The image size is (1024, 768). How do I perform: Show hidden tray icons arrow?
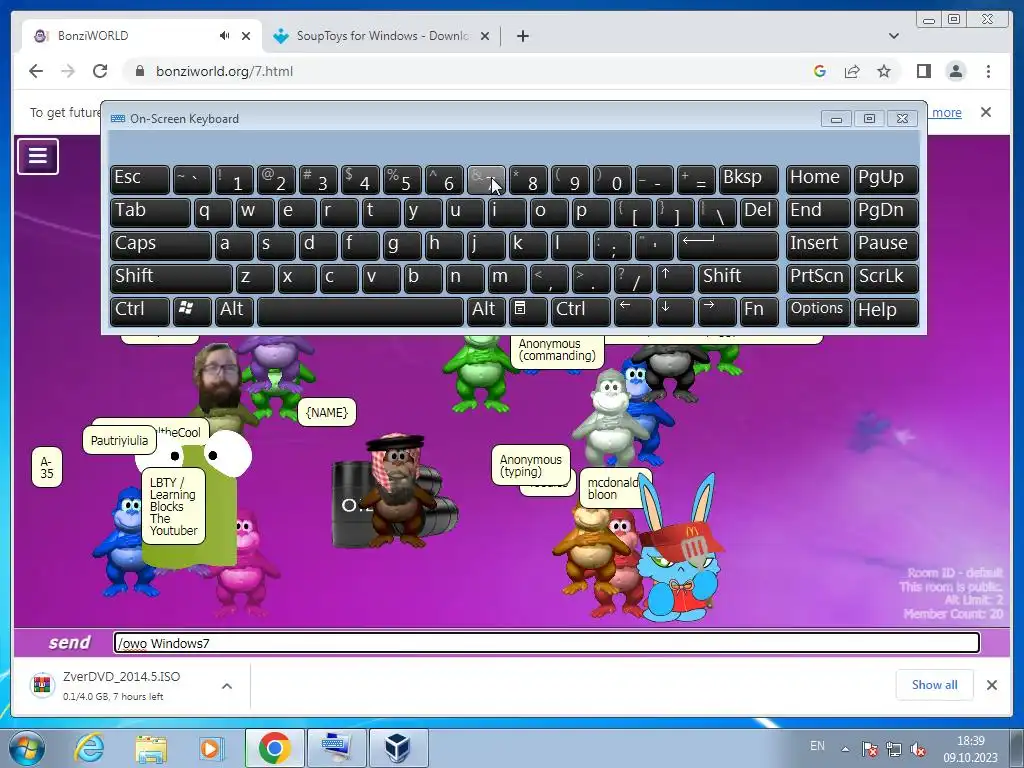pos(845,749)
